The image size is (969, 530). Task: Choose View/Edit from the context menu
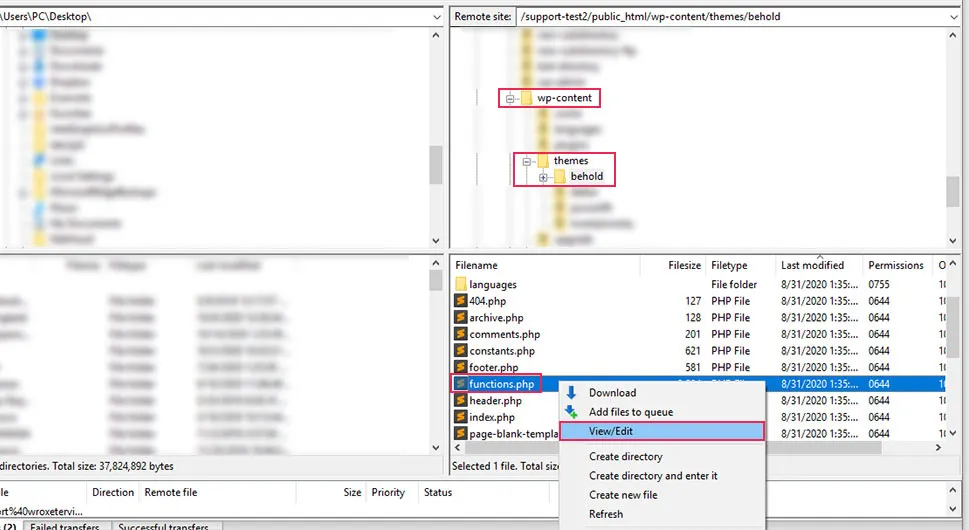coord(610,431)
